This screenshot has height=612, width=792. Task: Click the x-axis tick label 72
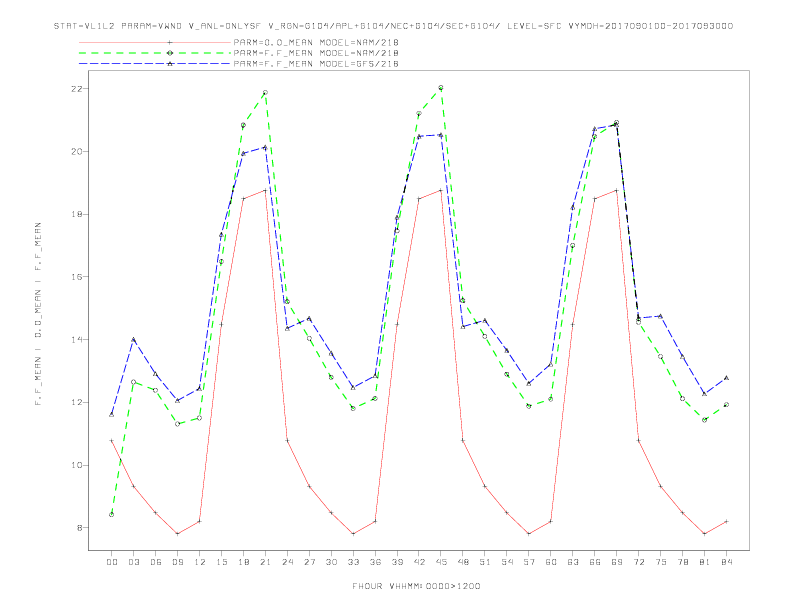point(638,562)
